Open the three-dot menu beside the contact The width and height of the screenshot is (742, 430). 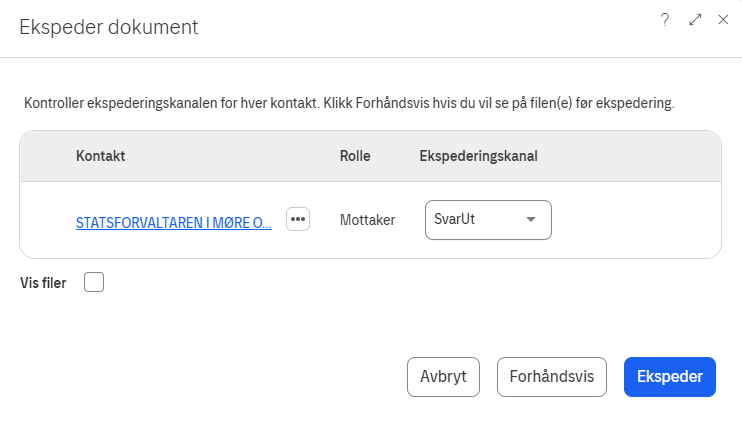(x=298, y=219)
